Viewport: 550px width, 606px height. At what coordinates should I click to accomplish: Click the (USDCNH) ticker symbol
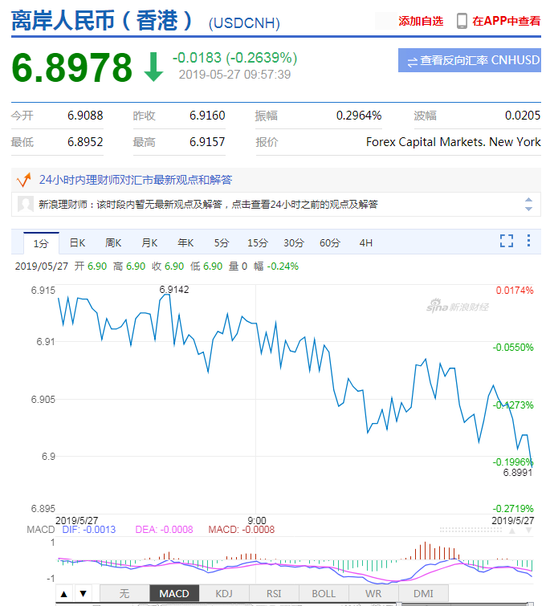click(244, 23)
